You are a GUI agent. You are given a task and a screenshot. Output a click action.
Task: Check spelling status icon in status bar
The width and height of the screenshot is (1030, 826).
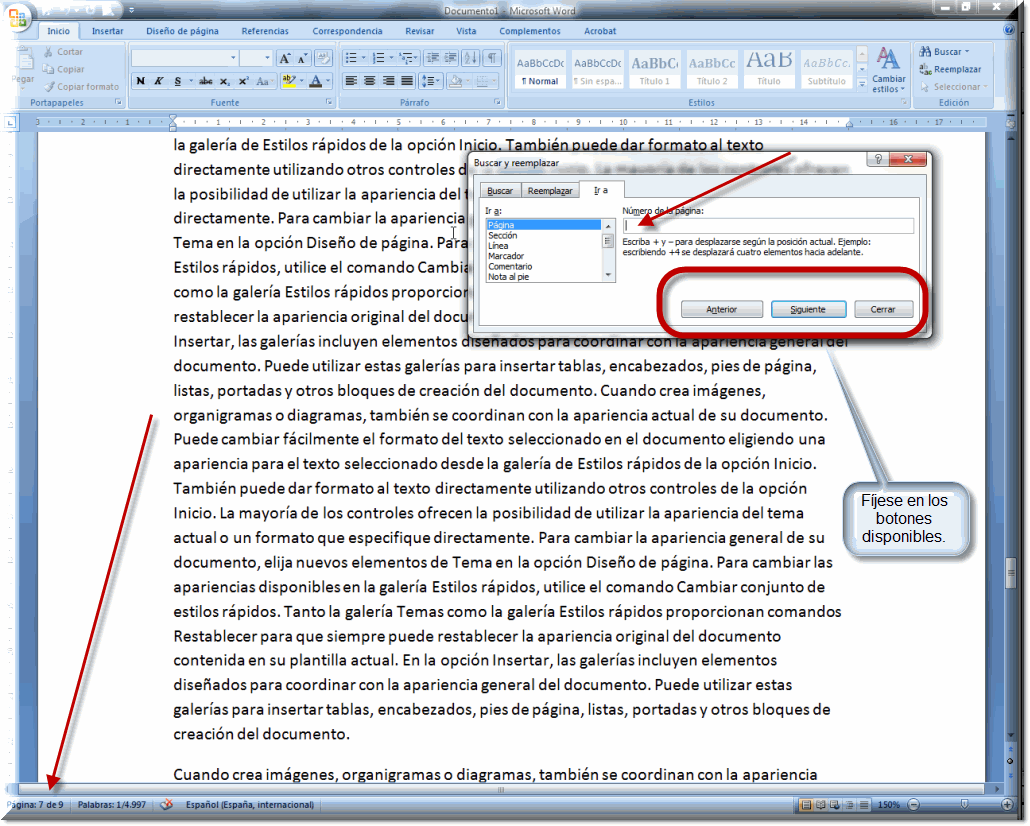click(x=166, y=805)
